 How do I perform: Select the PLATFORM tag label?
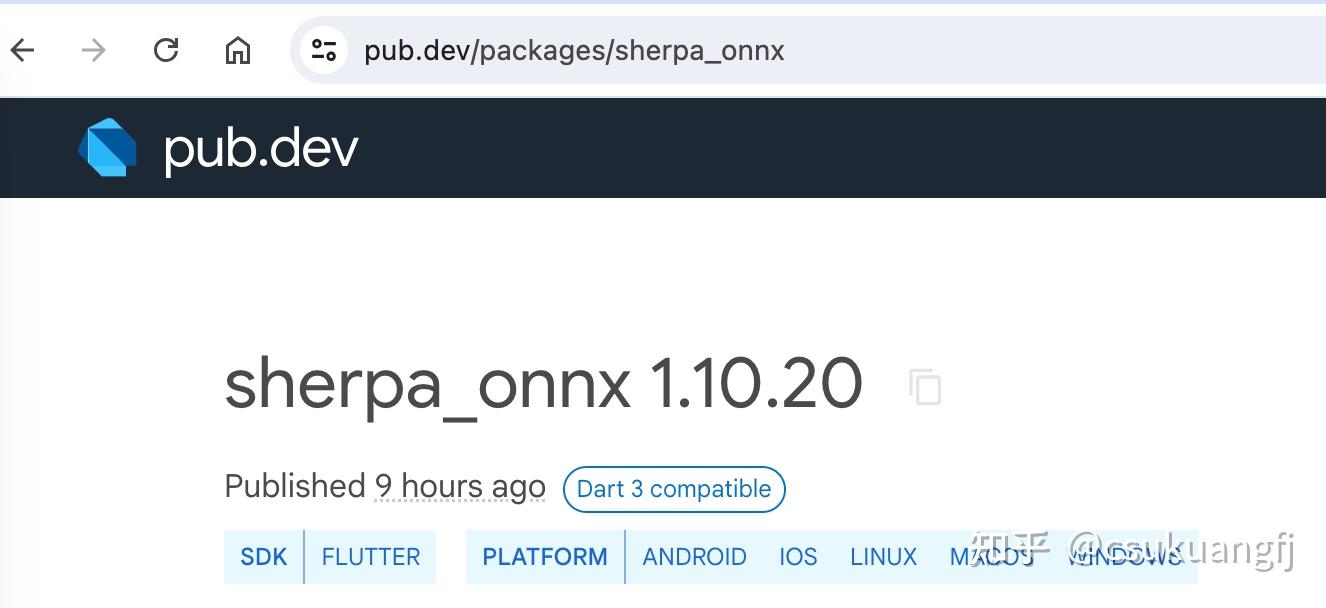545,557
